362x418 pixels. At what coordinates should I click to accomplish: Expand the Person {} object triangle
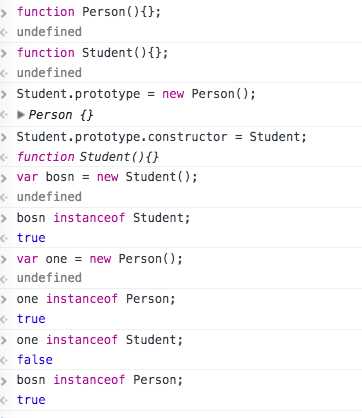21,115
